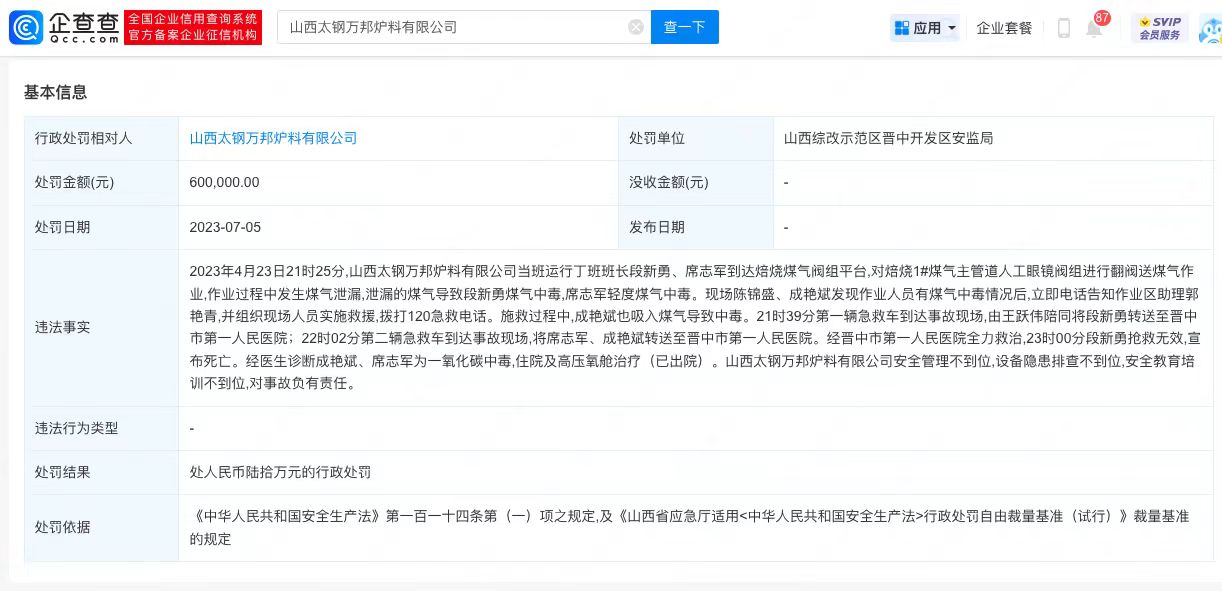Select the 处人民币陆拾万元的行政处罚 result text
Viewport: 1222px width, 591px height.
click(x=280, y=472)
